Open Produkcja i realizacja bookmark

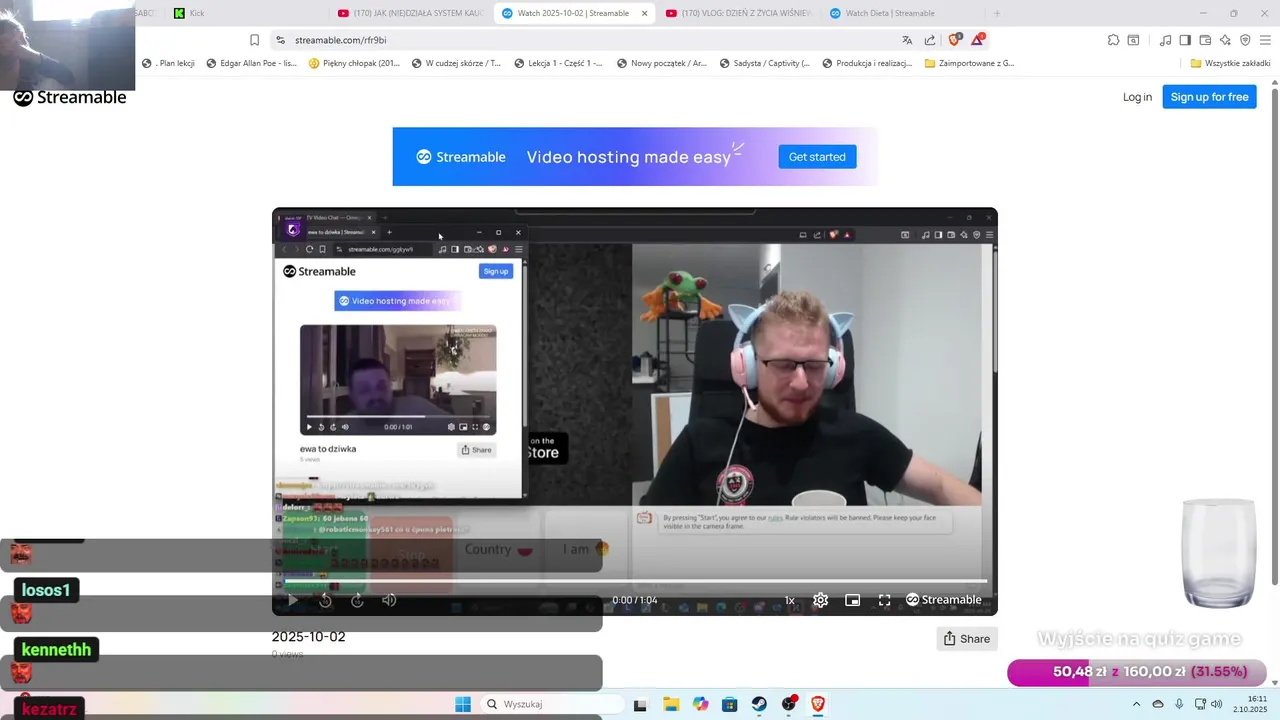pyautogui.click(x=867, y=63)
